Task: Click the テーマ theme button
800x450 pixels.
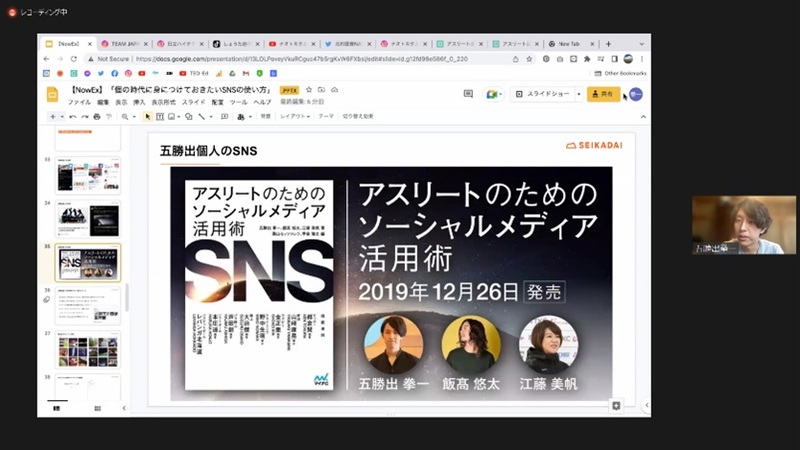Action: (x=326, y=116)
